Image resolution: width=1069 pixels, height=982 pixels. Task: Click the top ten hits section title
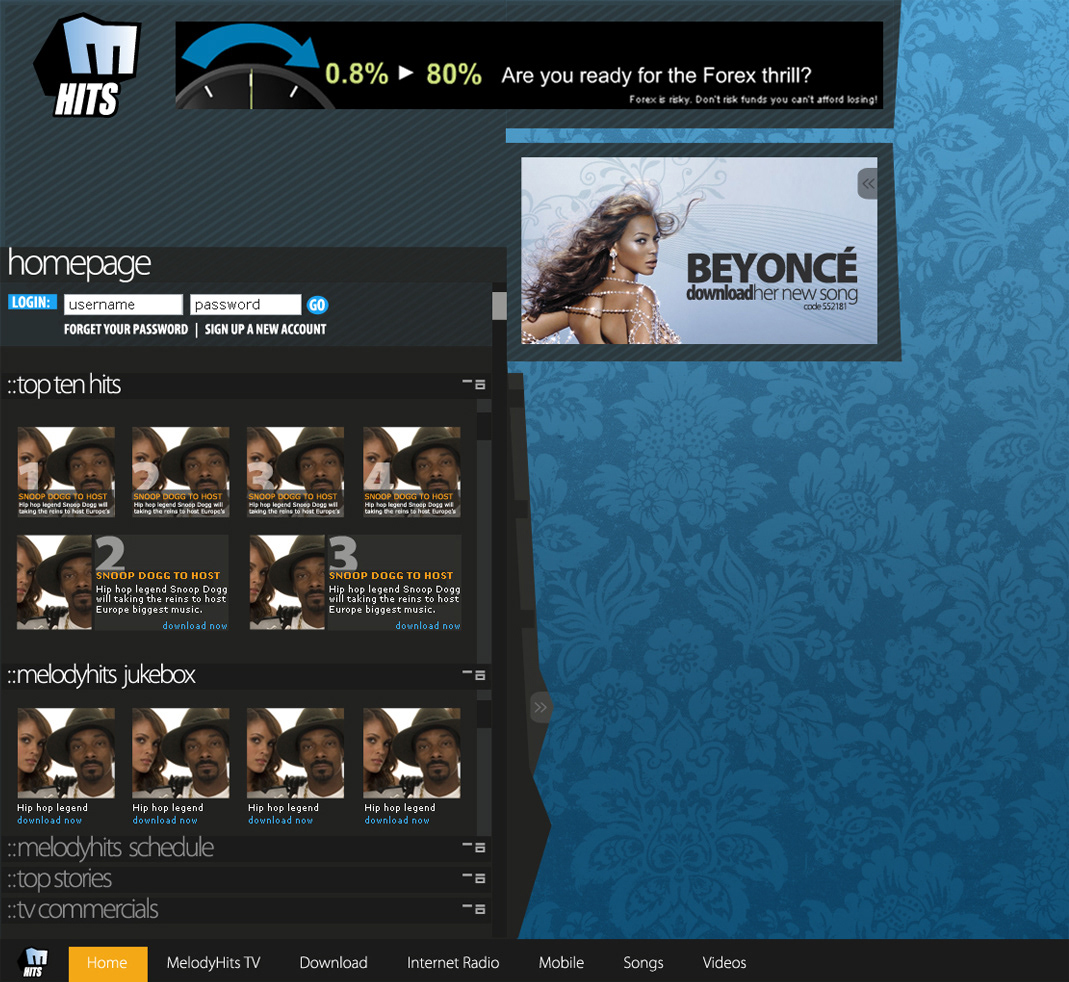tap(63, 385)
